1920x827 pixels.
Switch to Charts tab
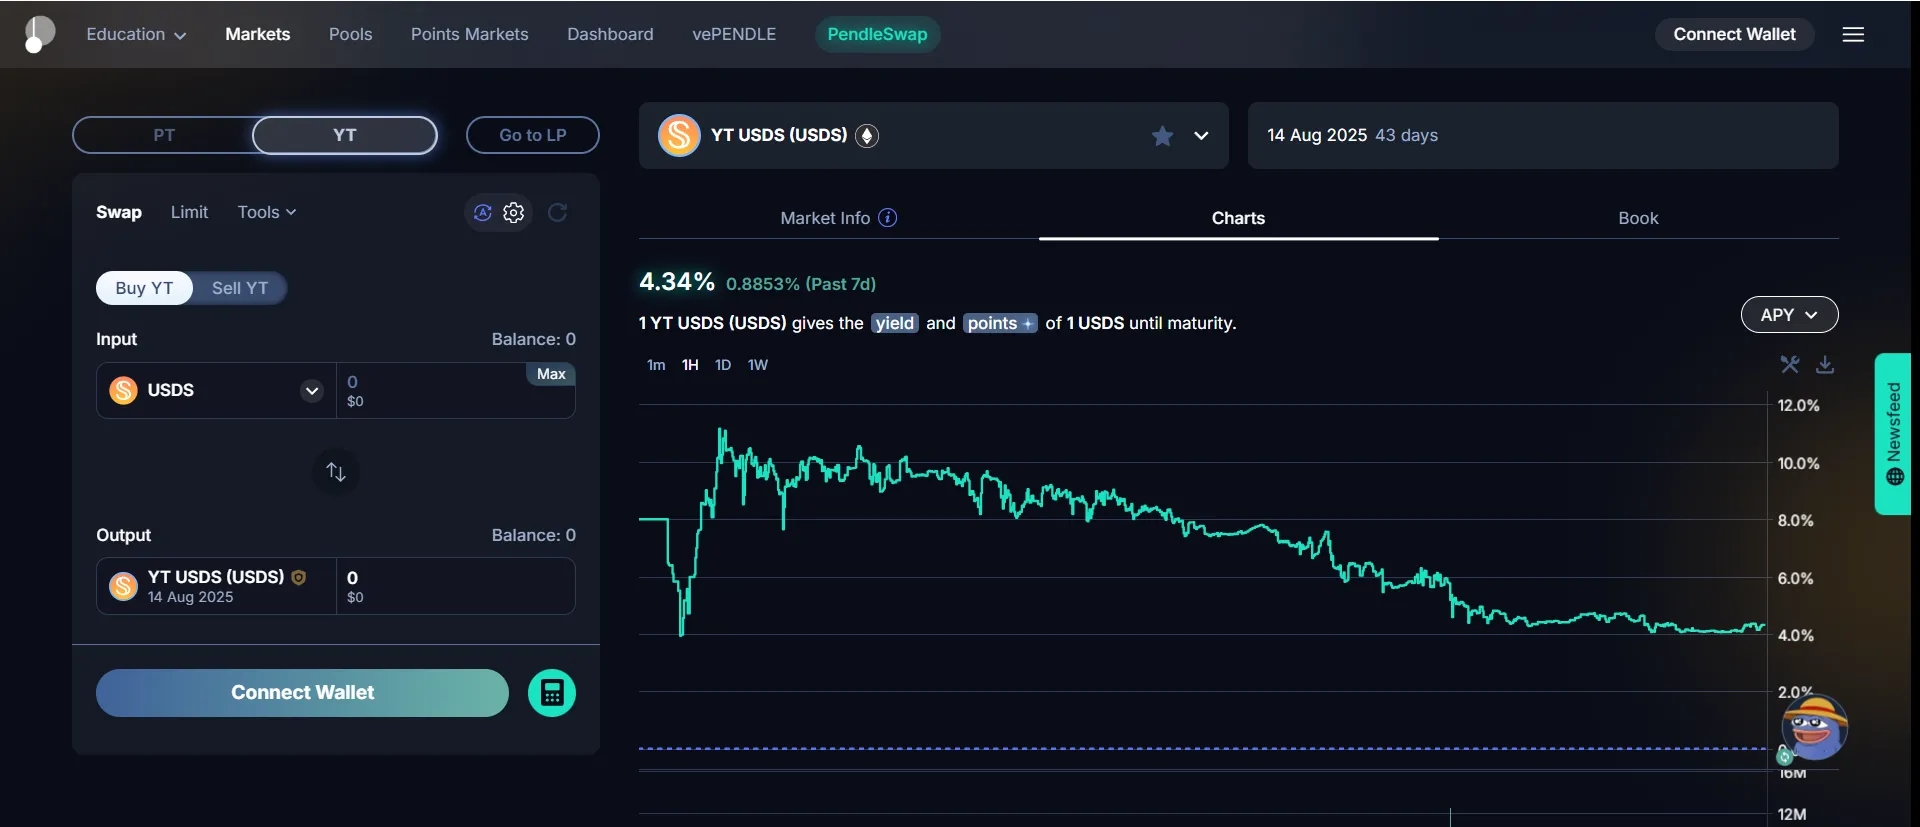coord(1238,218)
